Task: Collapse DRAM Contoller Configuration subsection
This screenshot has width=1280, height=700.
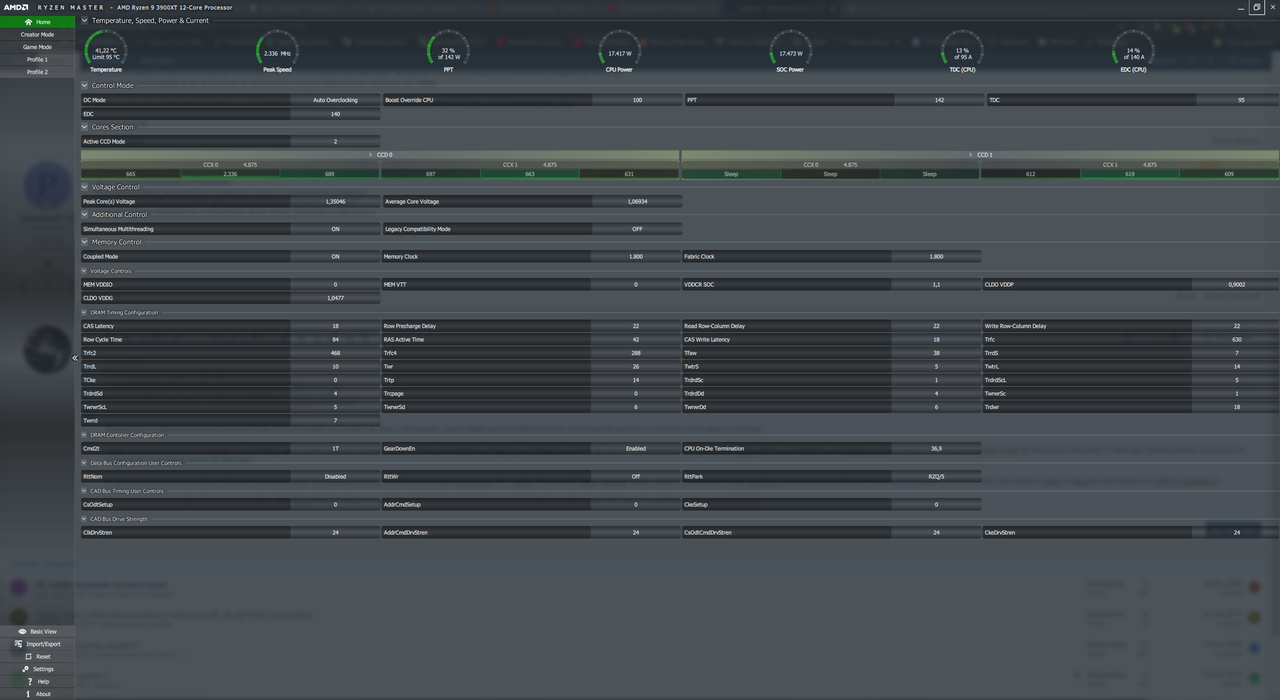Action: click(x=84, y=435)
